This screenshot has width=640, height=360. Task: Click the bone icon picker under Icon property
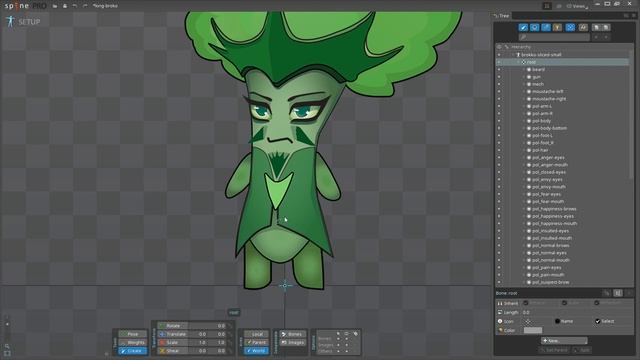(528, 322)
